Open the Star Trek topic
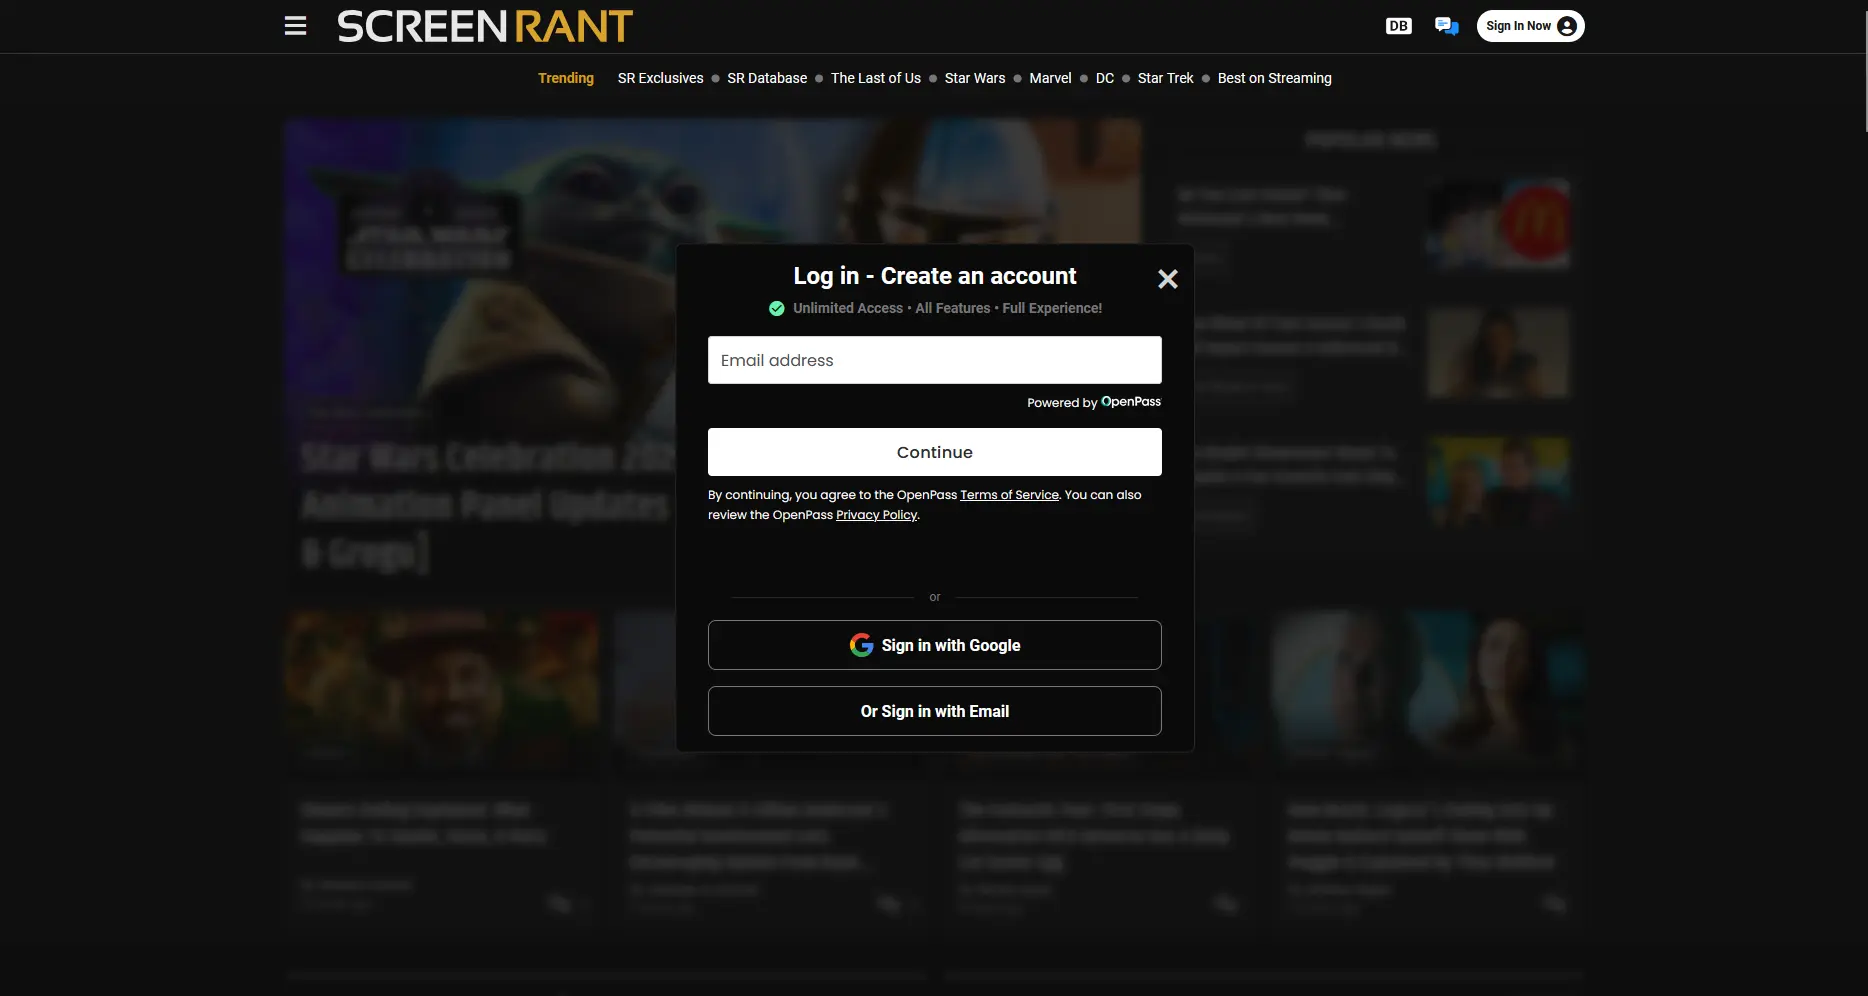 [x=1166, y=78]
